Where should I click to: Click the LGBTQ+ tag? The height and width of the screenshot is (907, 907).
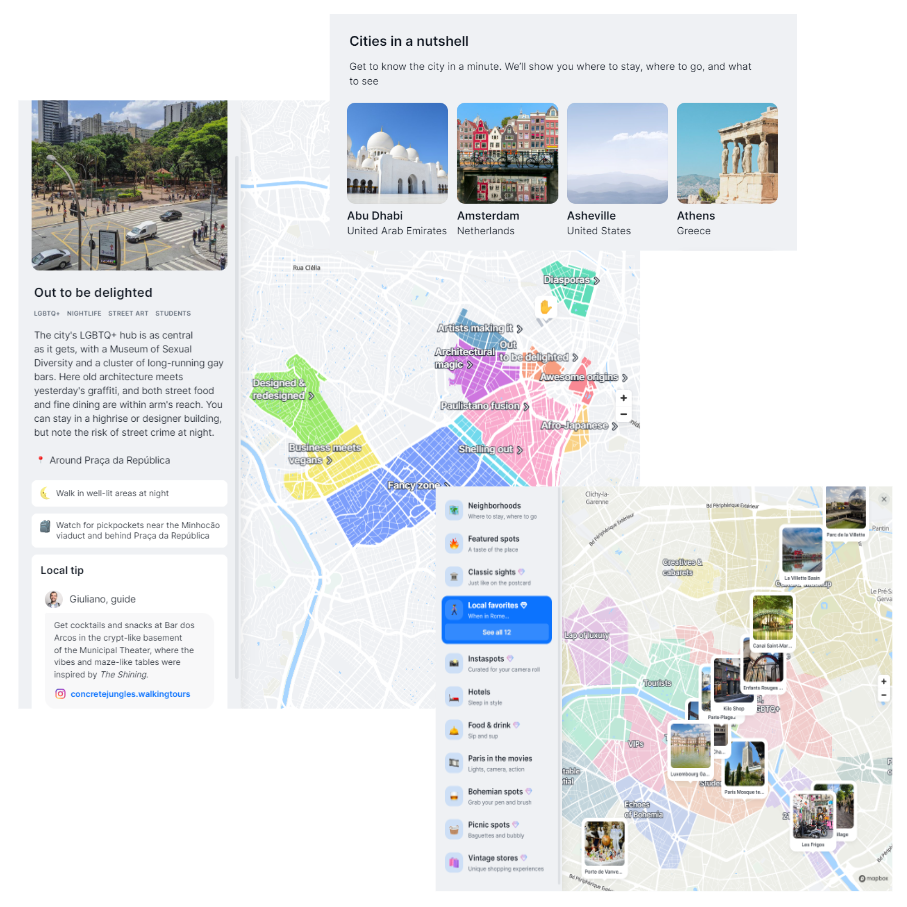(47, 314)
